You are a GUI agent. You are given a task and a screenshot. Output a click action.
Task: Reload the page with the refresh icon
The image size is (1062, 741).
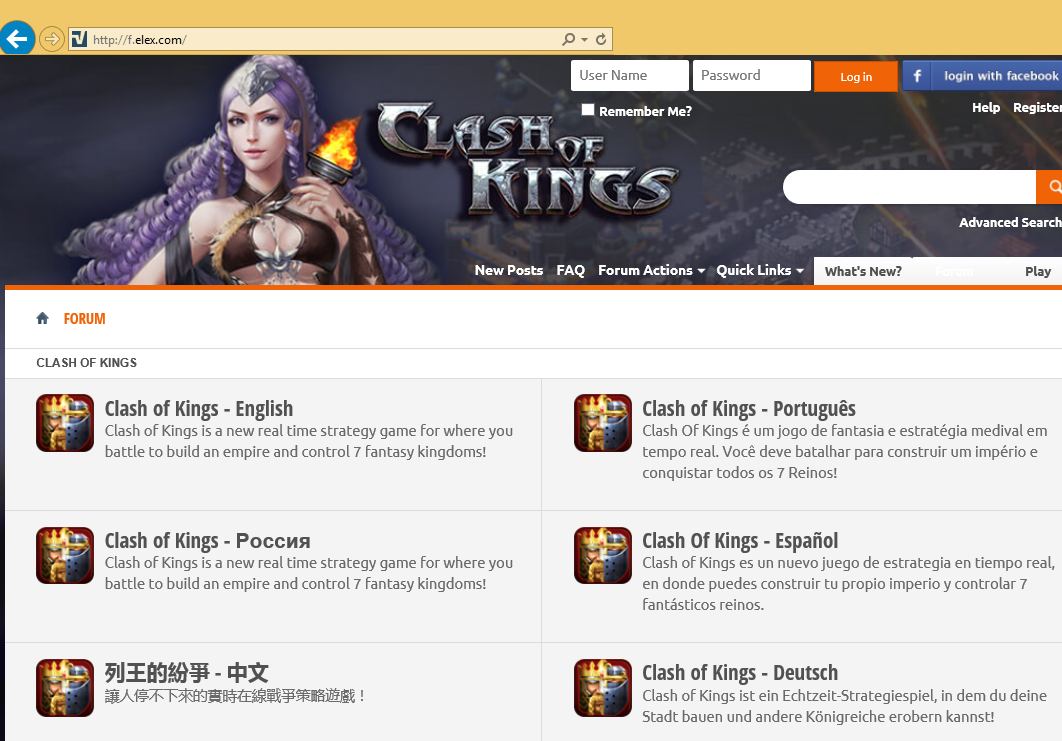click(601, 39)
